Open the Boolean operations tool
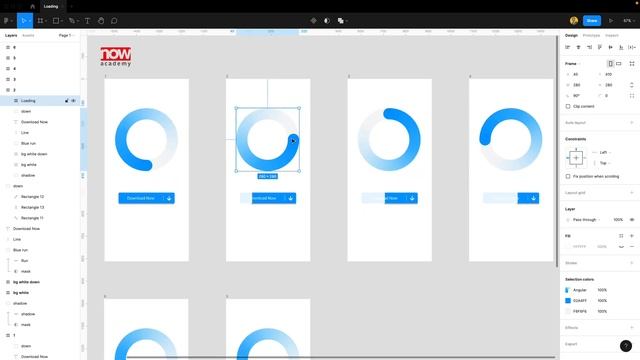The height and width of the screenshot is (360, 640). tap(341, 20)
